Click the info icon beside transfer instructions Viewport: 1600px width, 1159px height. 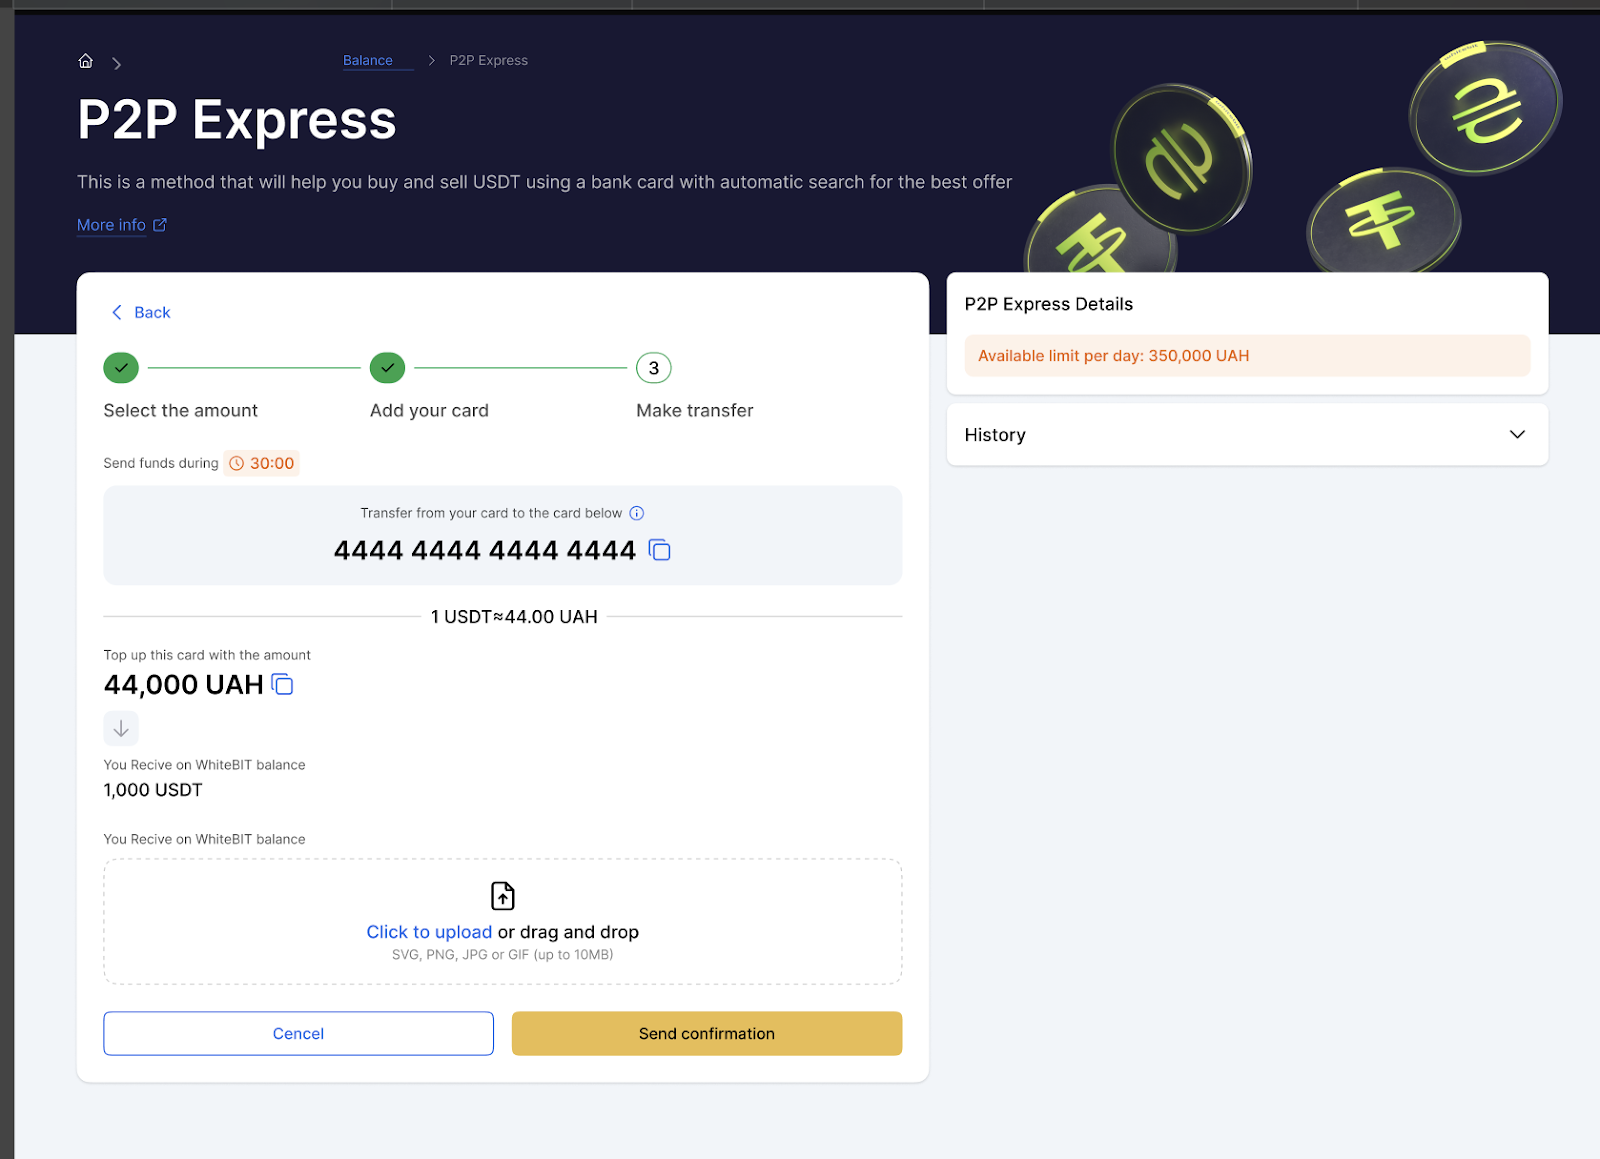tap(637, 513)
